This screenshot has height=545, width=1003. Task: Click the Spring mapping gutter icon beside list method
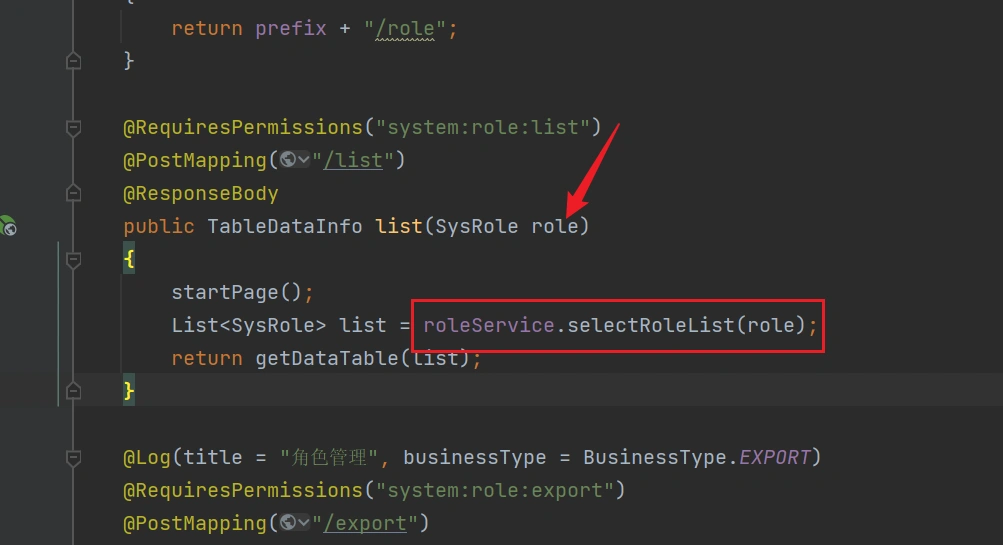pos(7,226)
